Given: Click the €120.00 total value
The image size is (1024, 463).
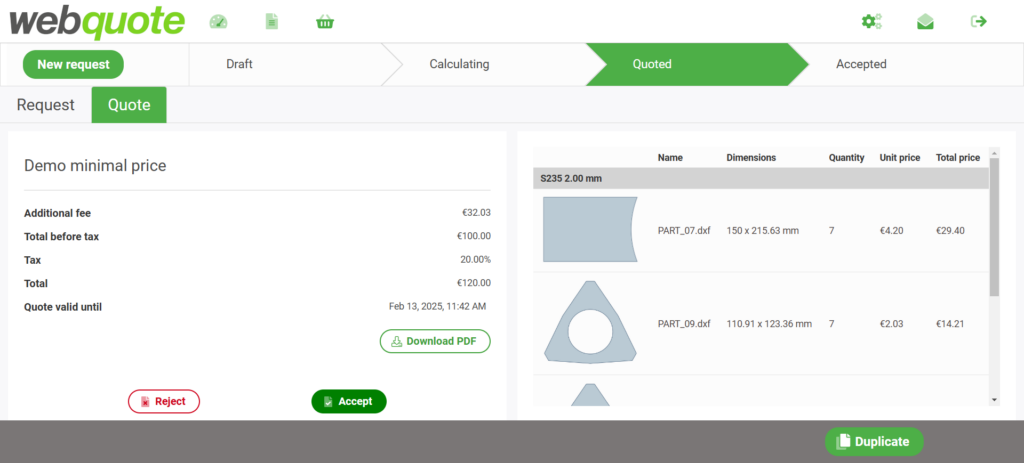Looking at the screenshot, I should pyautogui.click(x=474, y=283).
